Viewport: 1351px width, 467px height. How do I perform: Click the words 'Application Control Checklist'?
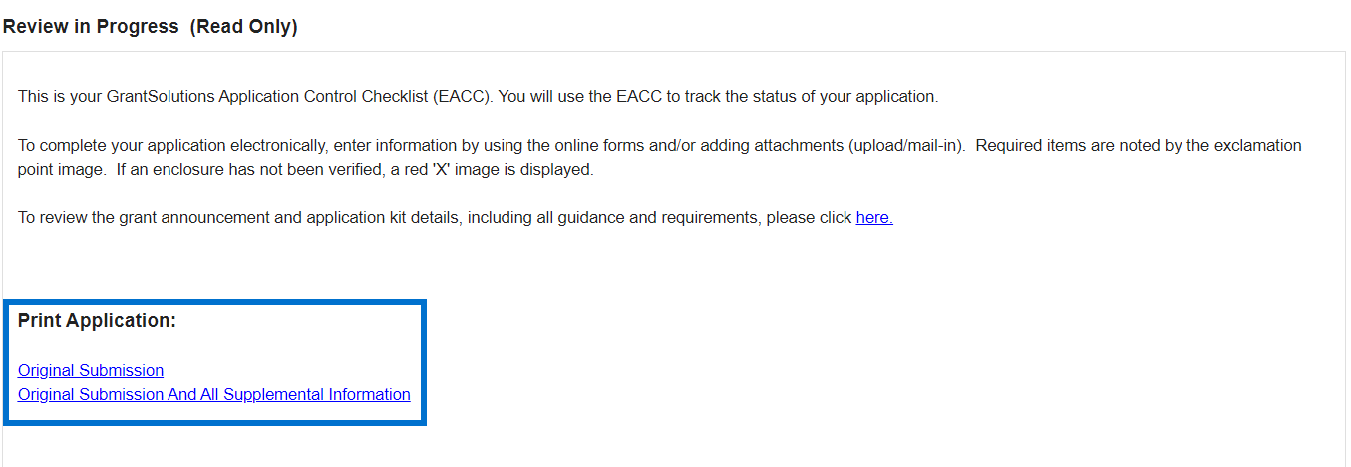pyautogui.click(x=325, y=97)
